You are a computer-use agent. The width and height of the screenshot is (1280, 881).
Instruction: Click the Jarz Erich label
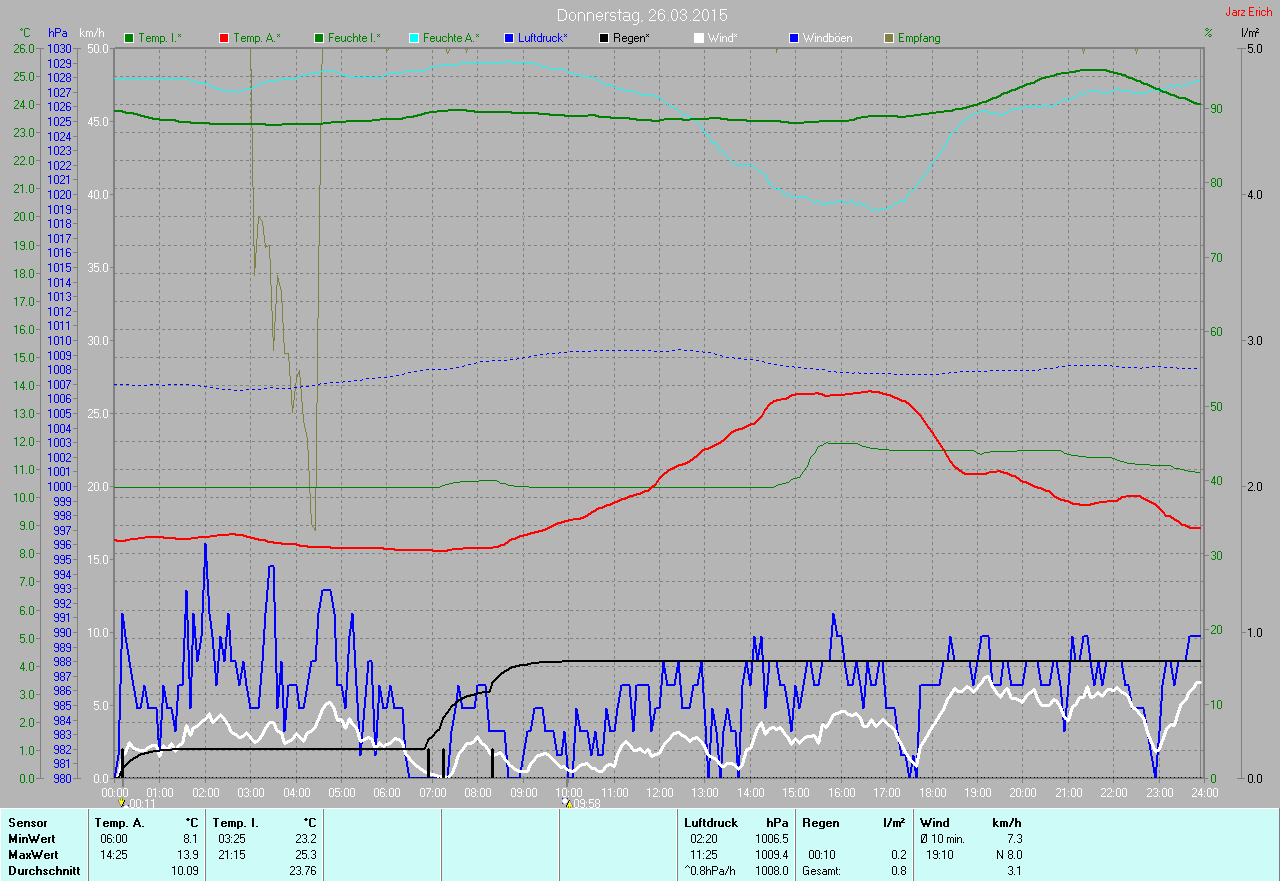1248,12
